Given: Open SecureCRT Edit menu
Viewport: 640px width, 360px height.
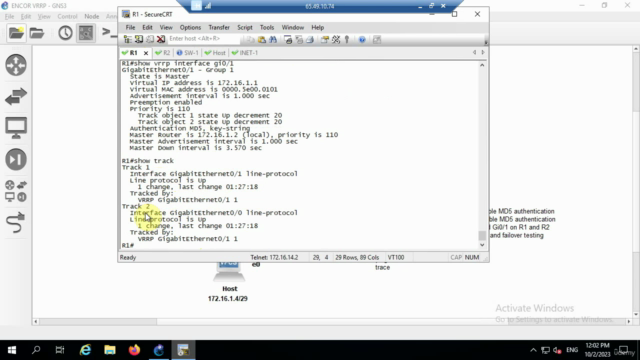Looking at the screenshot, I should point(147,27).
